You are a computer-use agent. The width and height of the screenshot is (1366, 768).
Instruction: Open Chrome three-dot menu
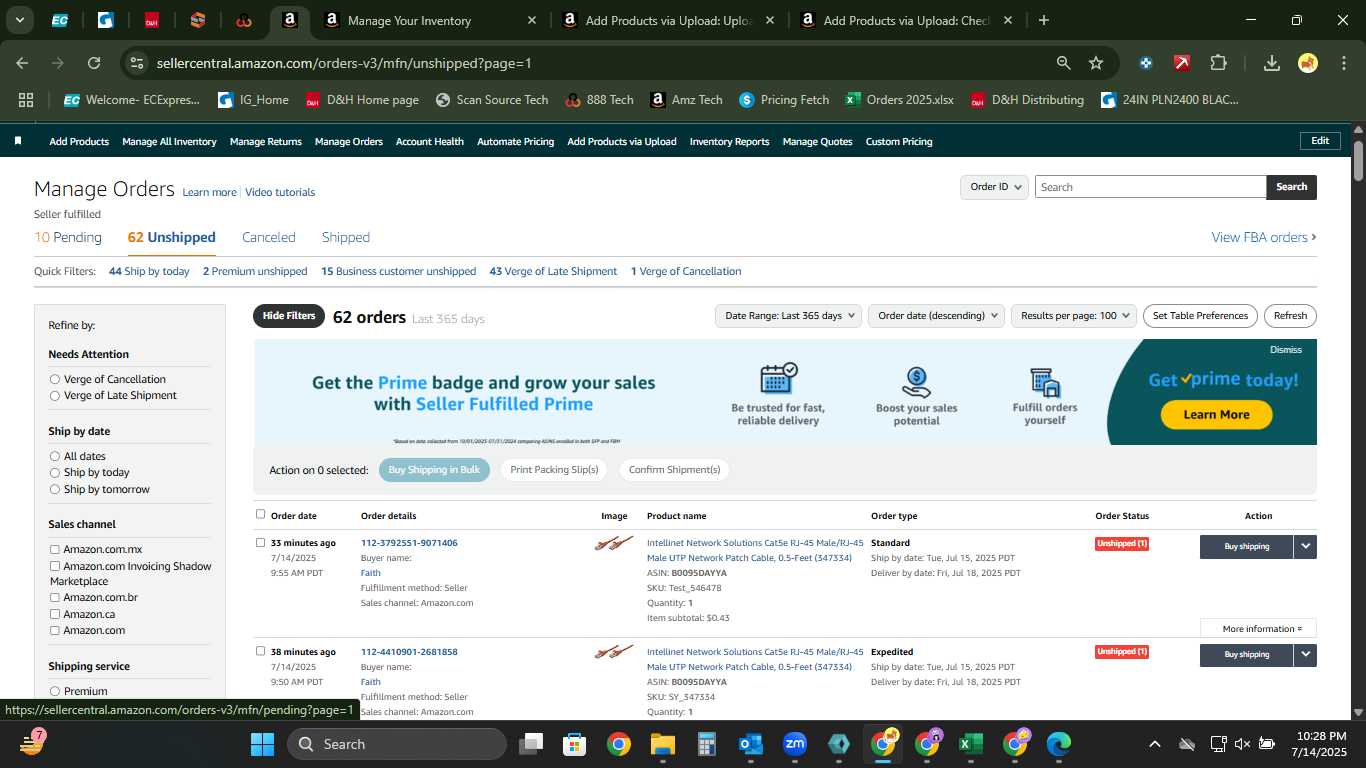1342,63
